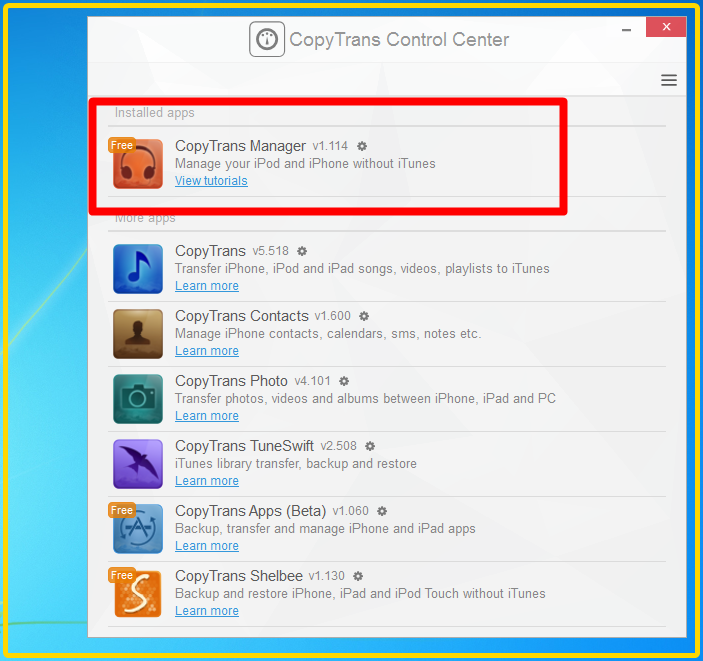Open View tutorials link for CopyTrans Manager

point(211,181)
